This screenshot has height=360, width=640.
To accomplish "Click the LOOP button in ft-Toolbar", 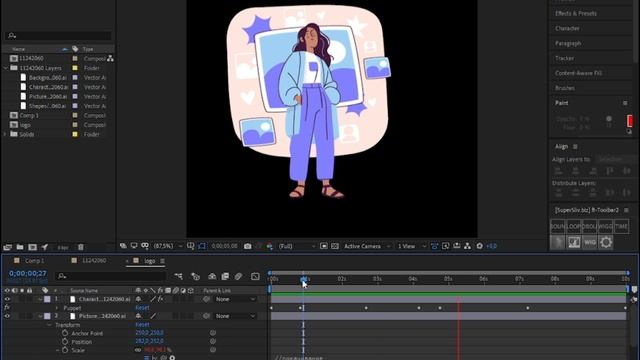I will click(x=573, y=227).
